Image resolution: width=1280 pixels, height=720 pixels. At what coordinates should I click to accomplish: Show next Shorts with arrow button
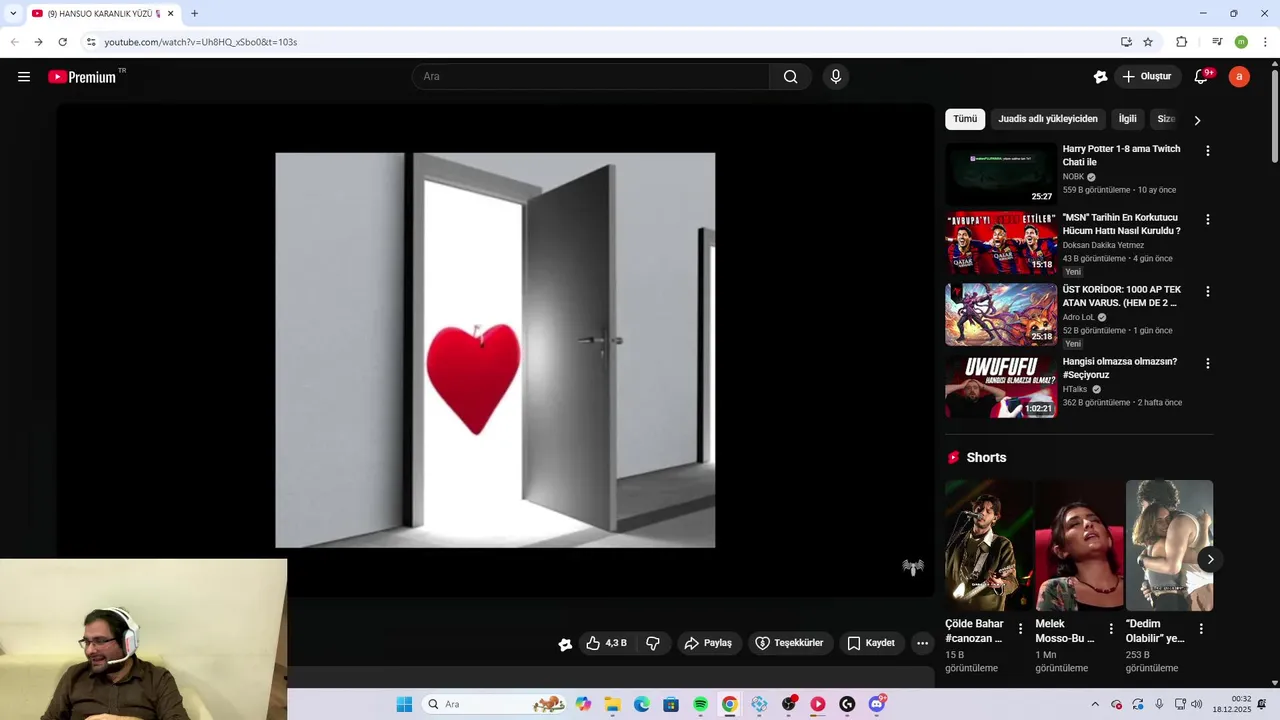(x=1210, y=559)
